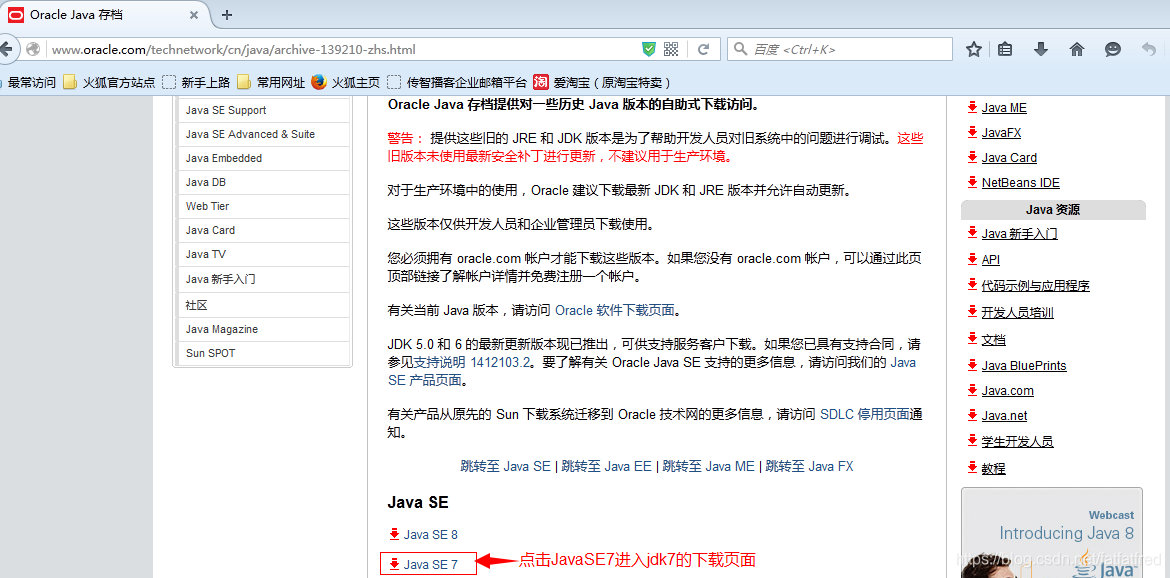Click the search magnifier icon

coord(740,49)
